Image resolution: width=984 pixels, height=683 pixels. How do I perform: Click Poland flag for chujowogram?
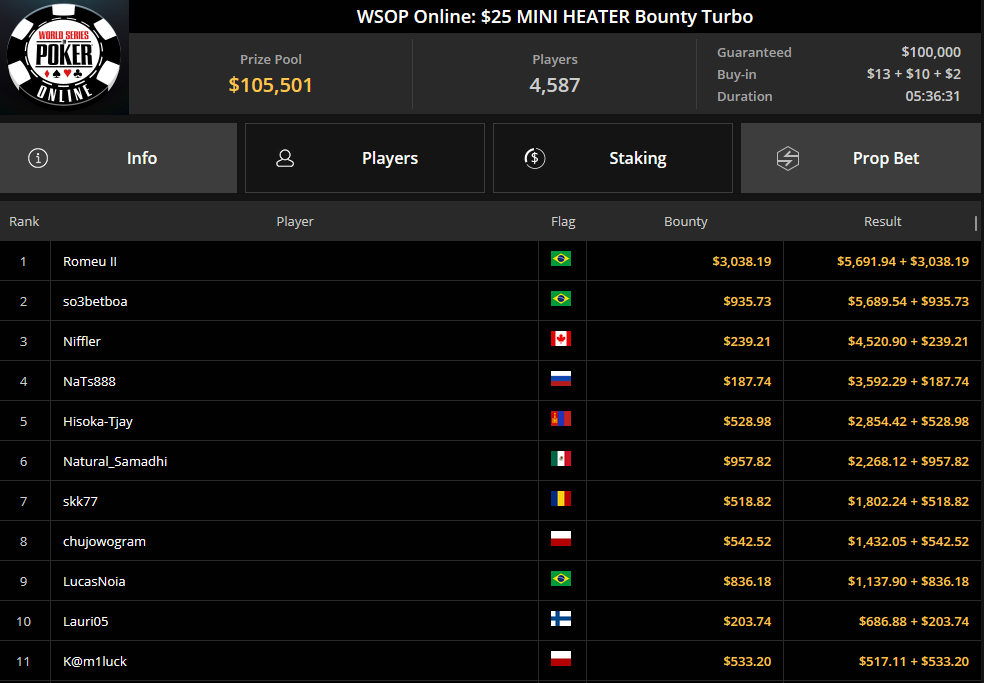click(x=560, y=539)
